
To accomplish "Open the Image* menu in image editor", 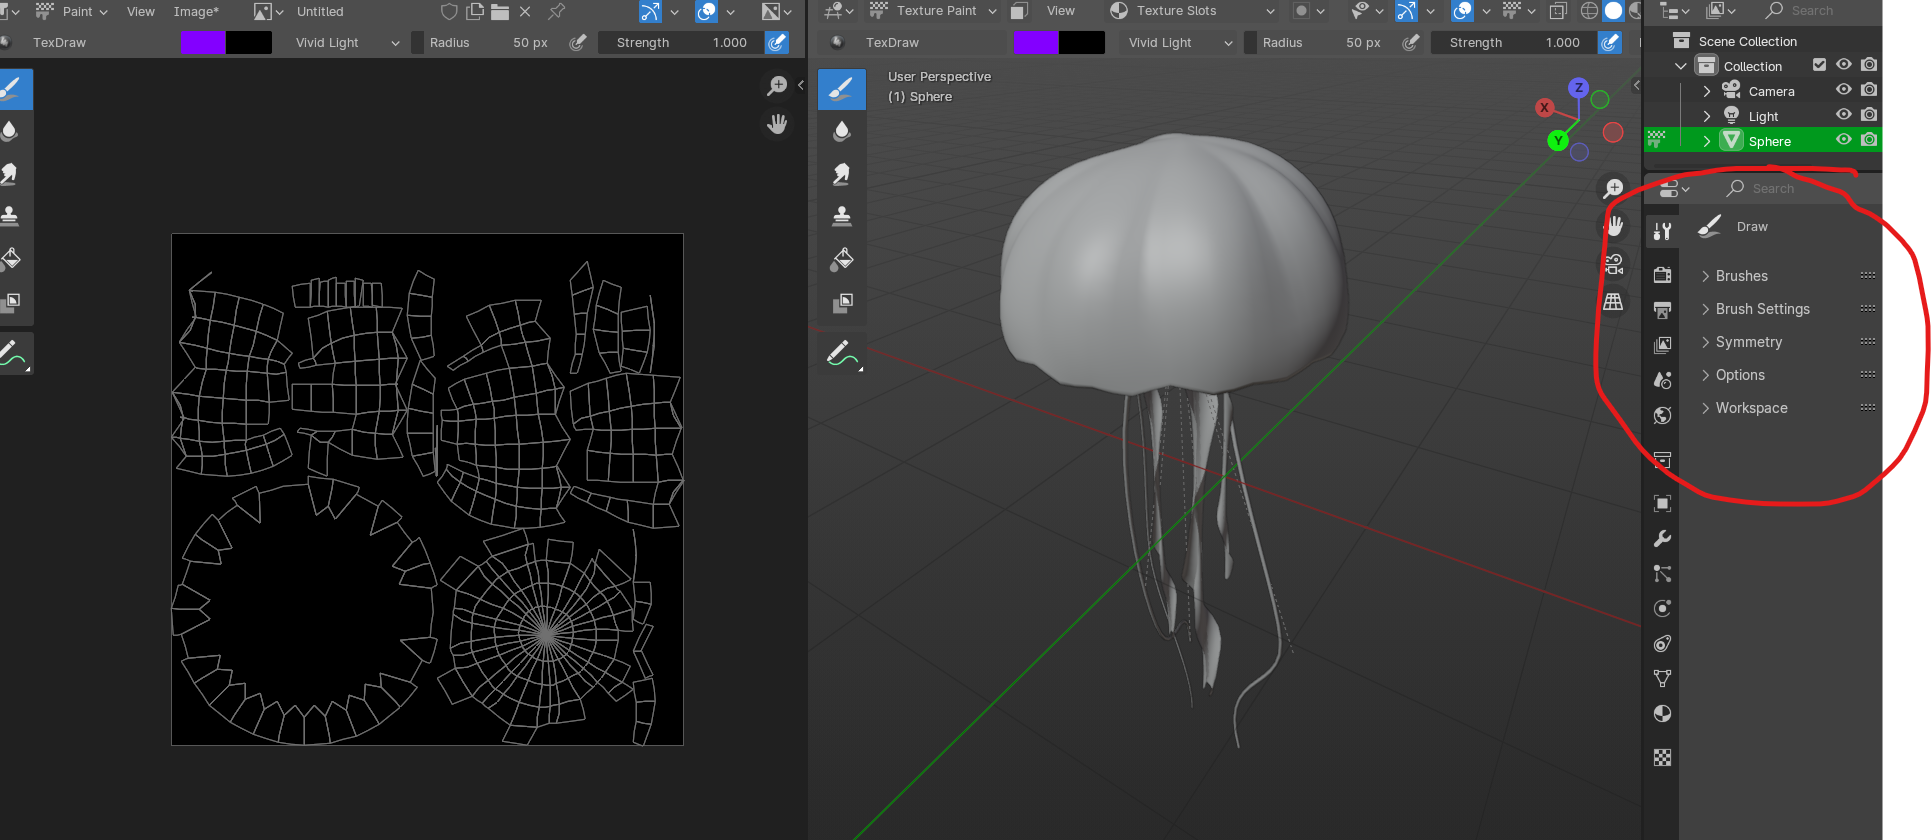I will 196,11.
